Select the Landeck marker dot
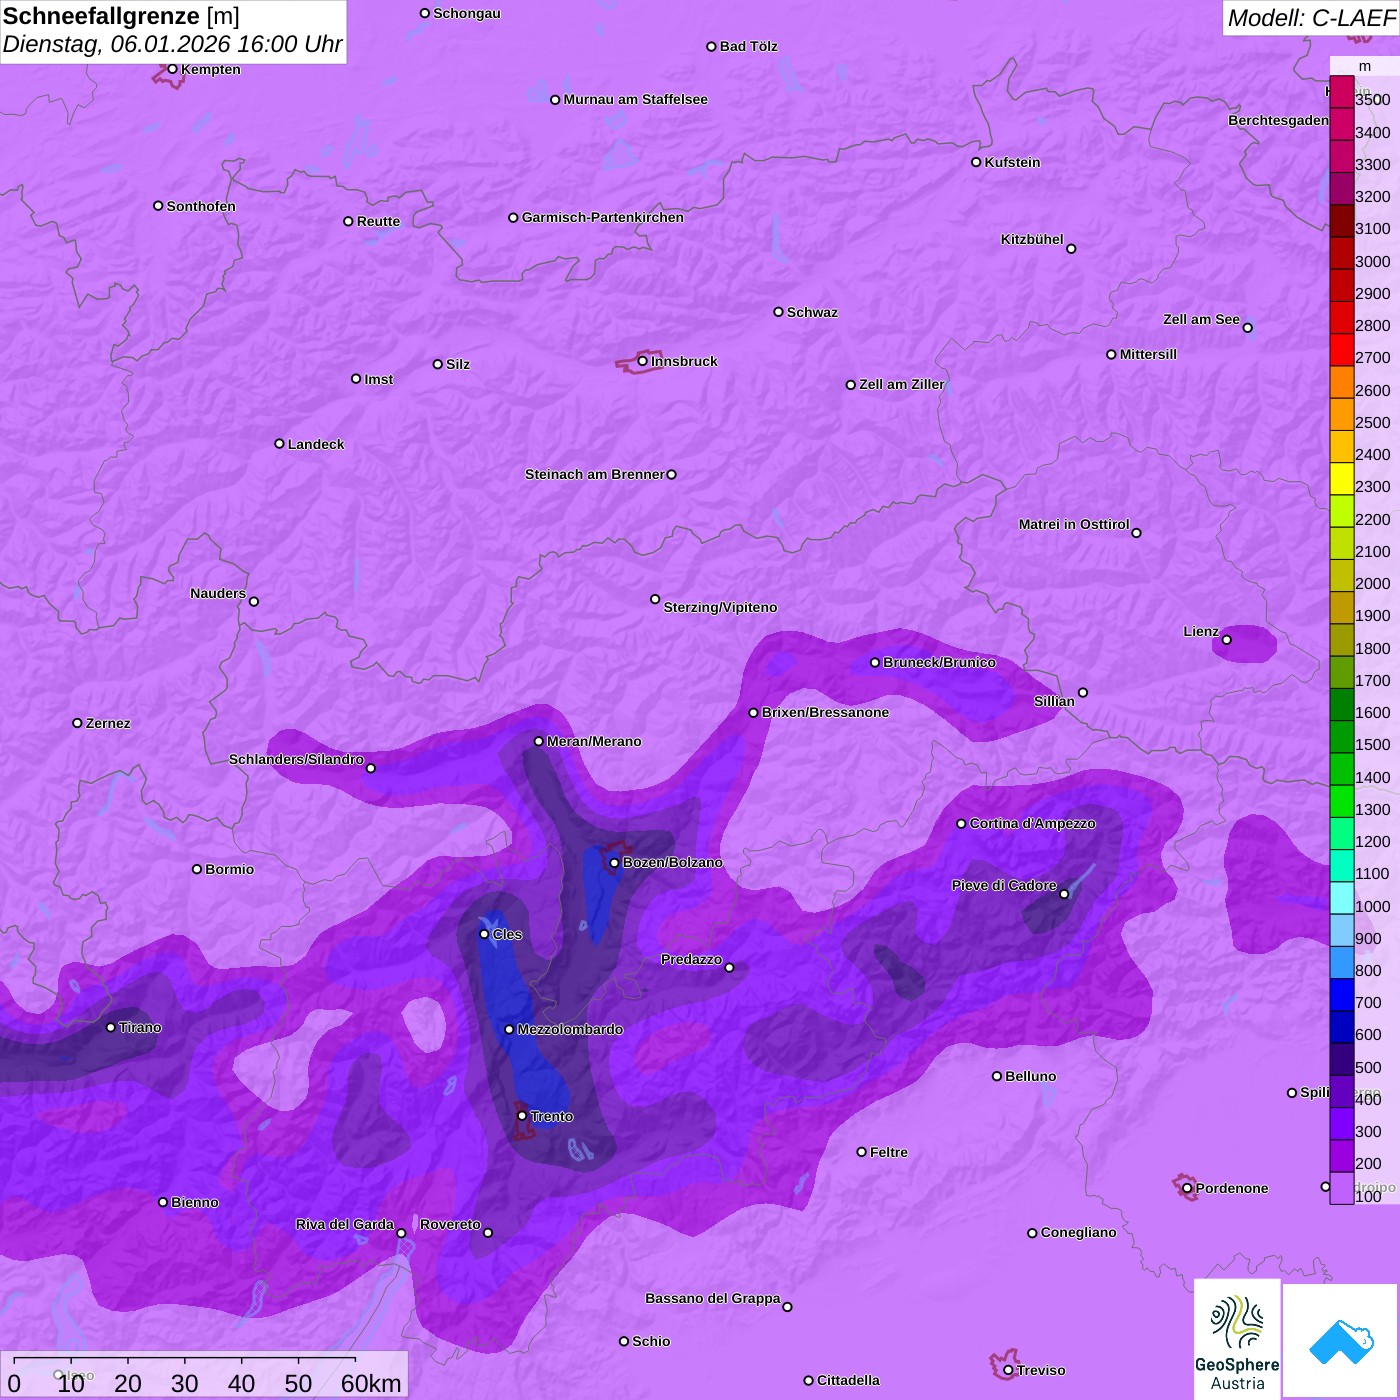 279,444
